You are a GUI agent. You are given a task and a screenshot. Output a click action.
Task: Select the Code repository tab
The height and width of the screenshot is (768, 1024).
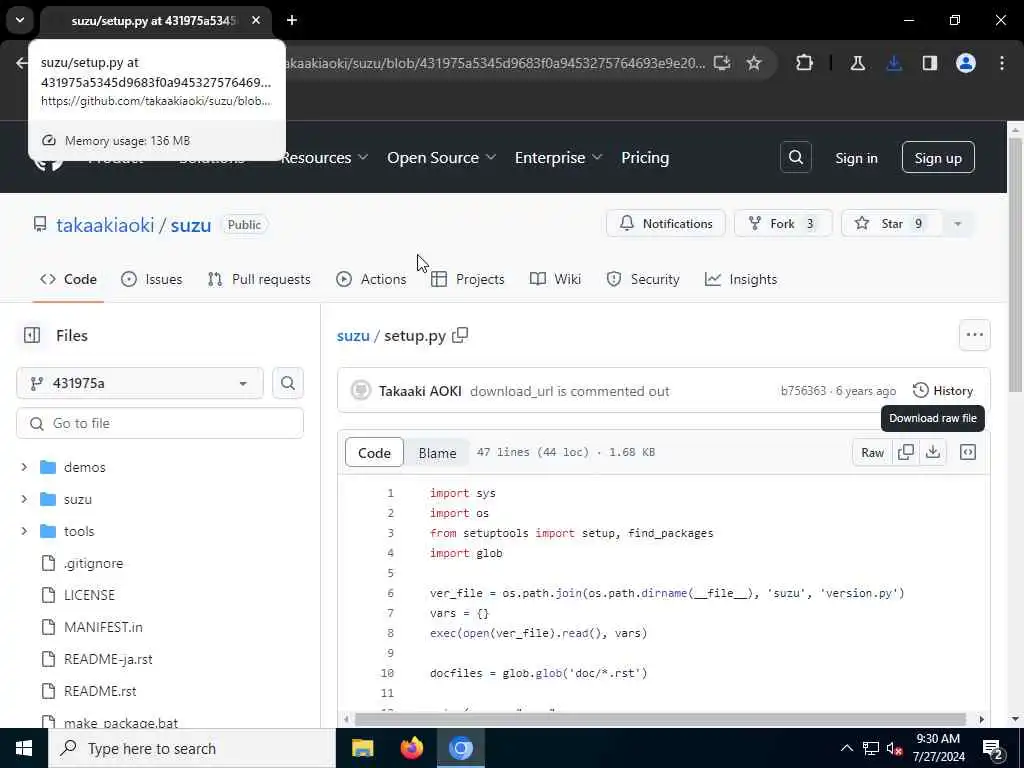pos(69,280)
